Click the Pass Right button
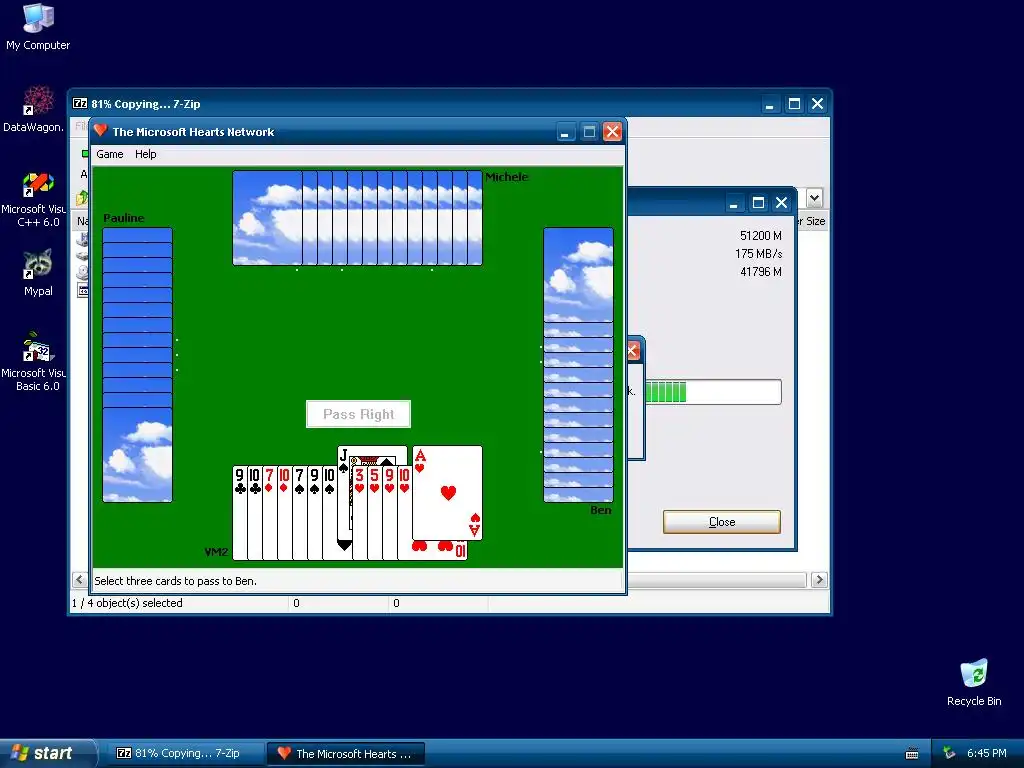Viewport: 1024px width, 768px height. 359,414
